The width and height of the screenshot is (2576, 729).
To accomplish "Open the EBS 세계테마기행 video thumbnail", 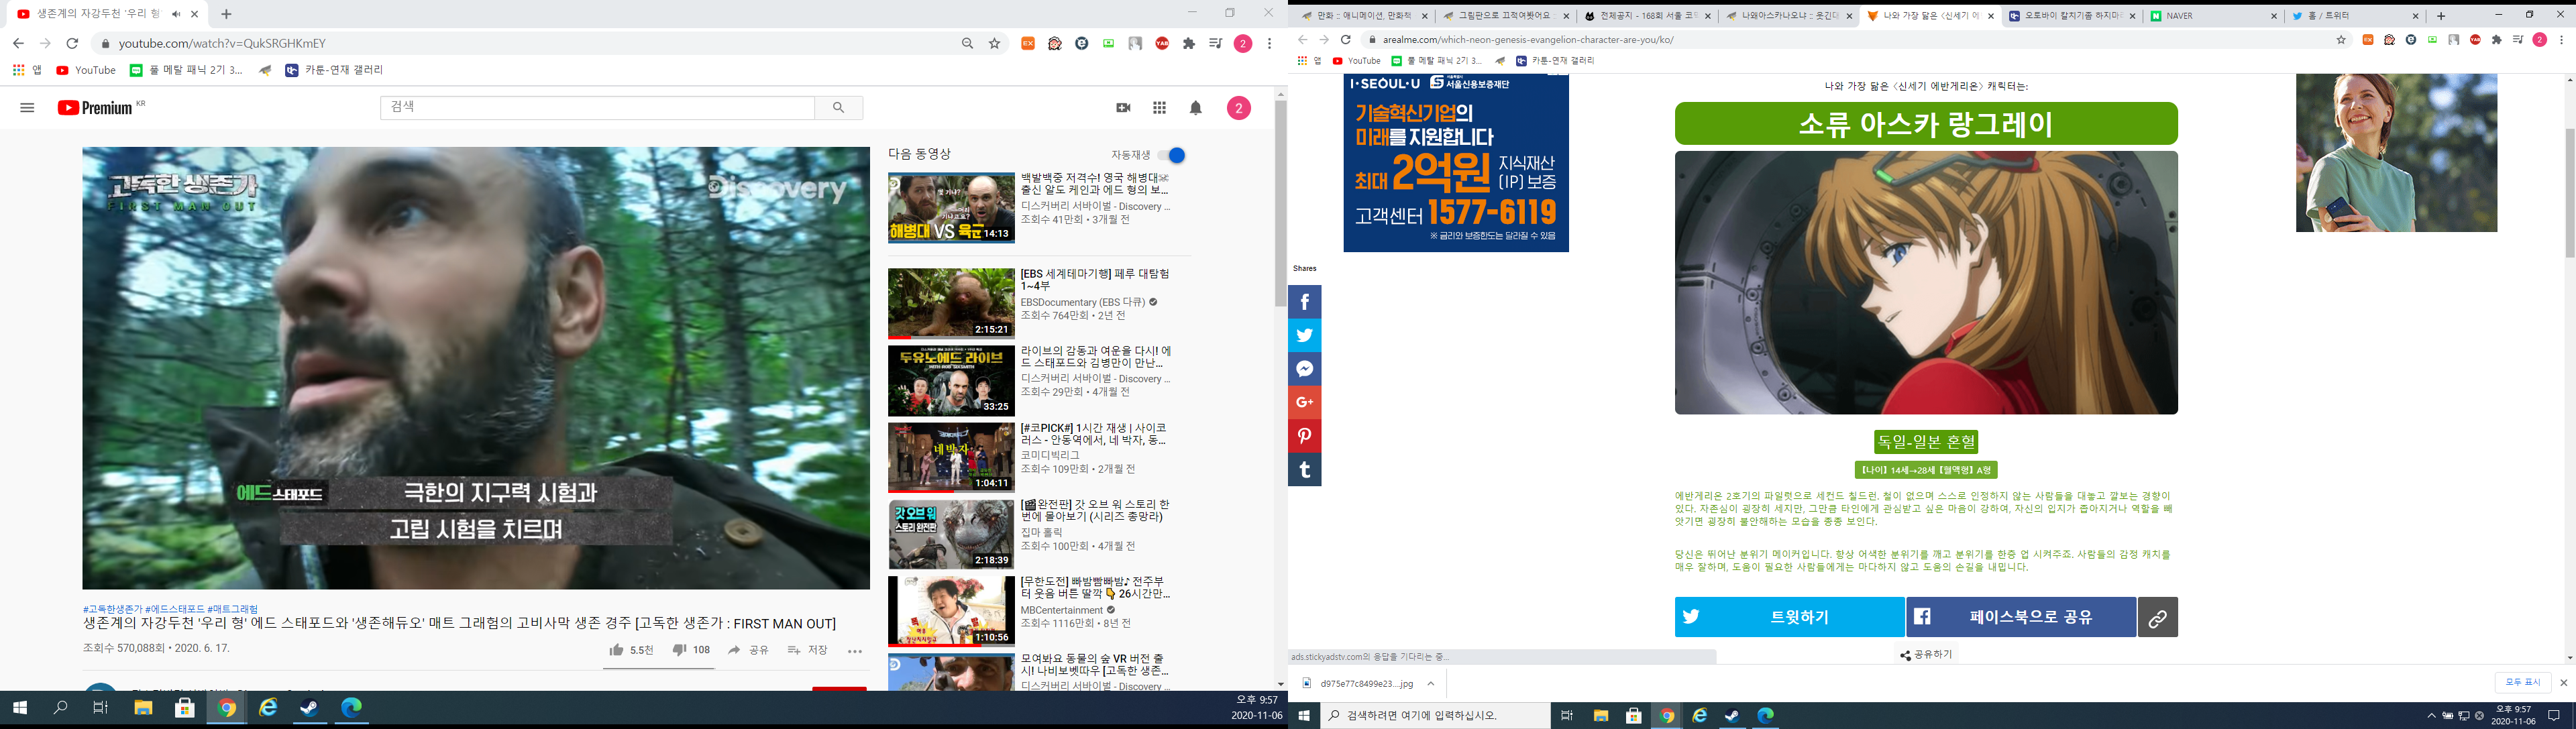I will point(951,303).
